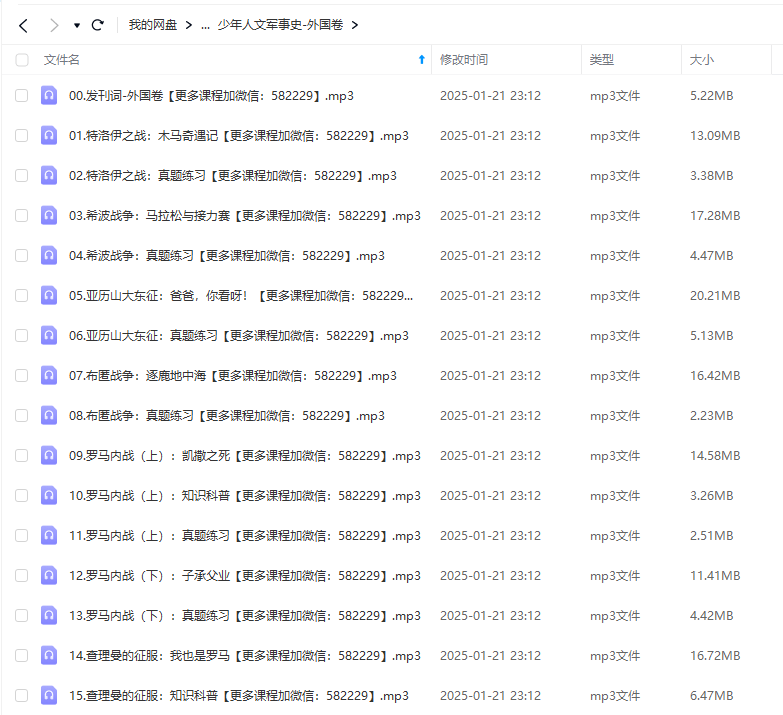Screen dimensions: 783x715
Task: Select file name 10.罗马内战（上）：知识科普
Action: 245,495
